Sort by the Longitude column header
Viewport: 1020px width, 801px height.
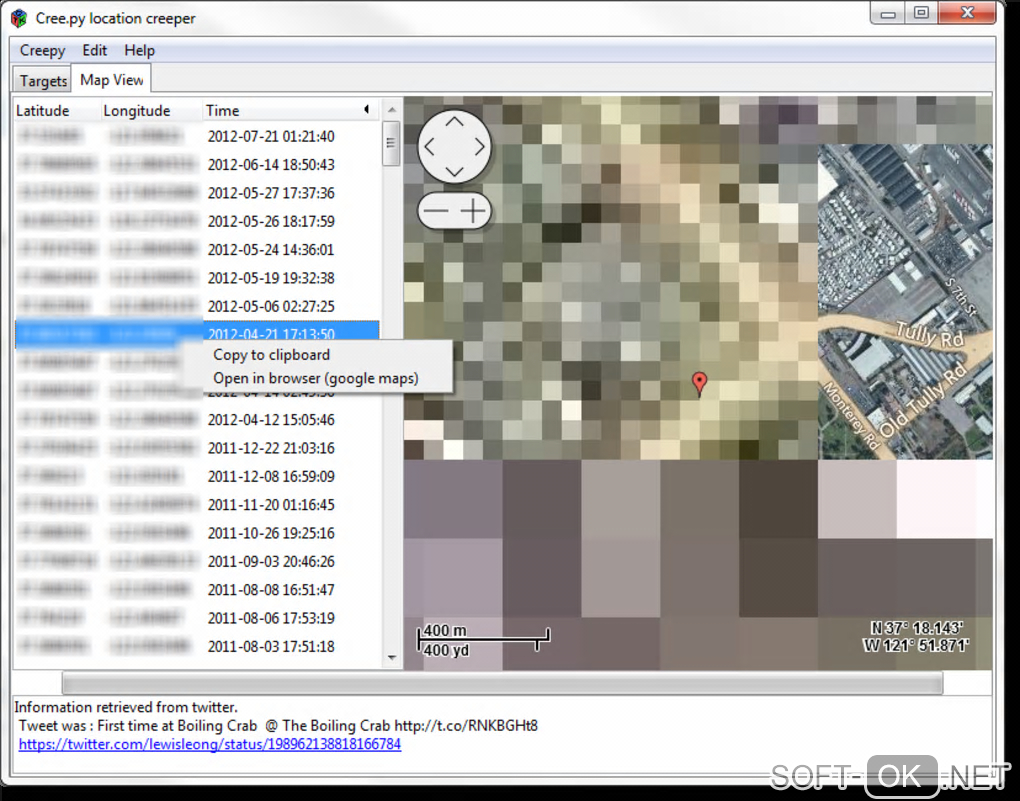click(151, 111)
